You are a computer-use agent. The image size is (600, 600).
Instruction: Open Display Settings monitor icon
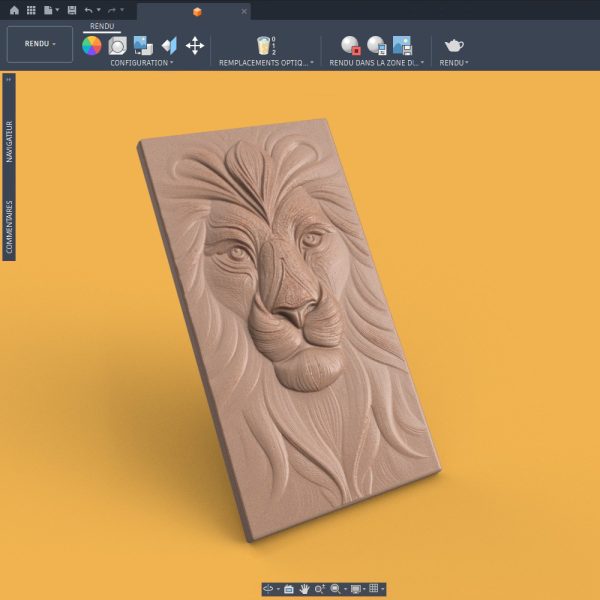(356, 589)
